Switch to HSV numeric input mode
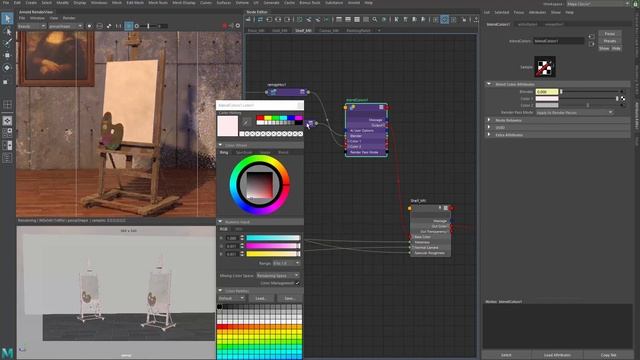Screen dimensions: 640x360 (x=239, y=229)
